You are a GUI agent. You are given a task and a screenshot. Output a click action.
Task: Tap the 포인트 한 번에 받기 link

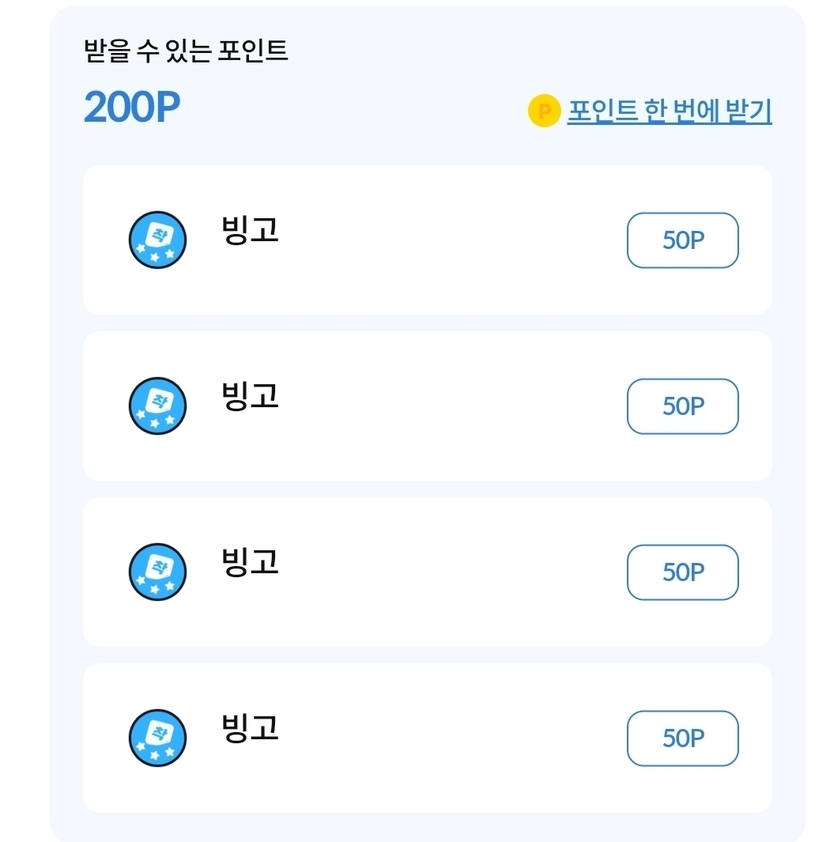click(x=669, y=111)
